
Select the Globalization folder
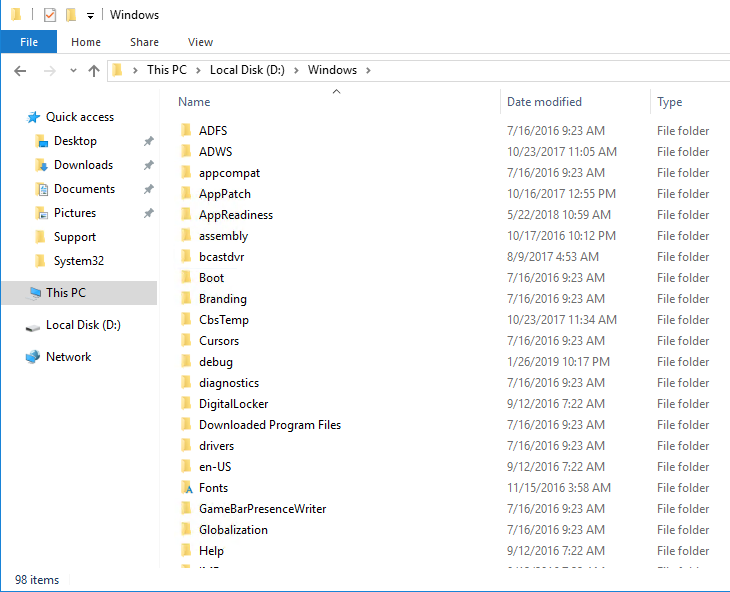(x=233, y=530)
